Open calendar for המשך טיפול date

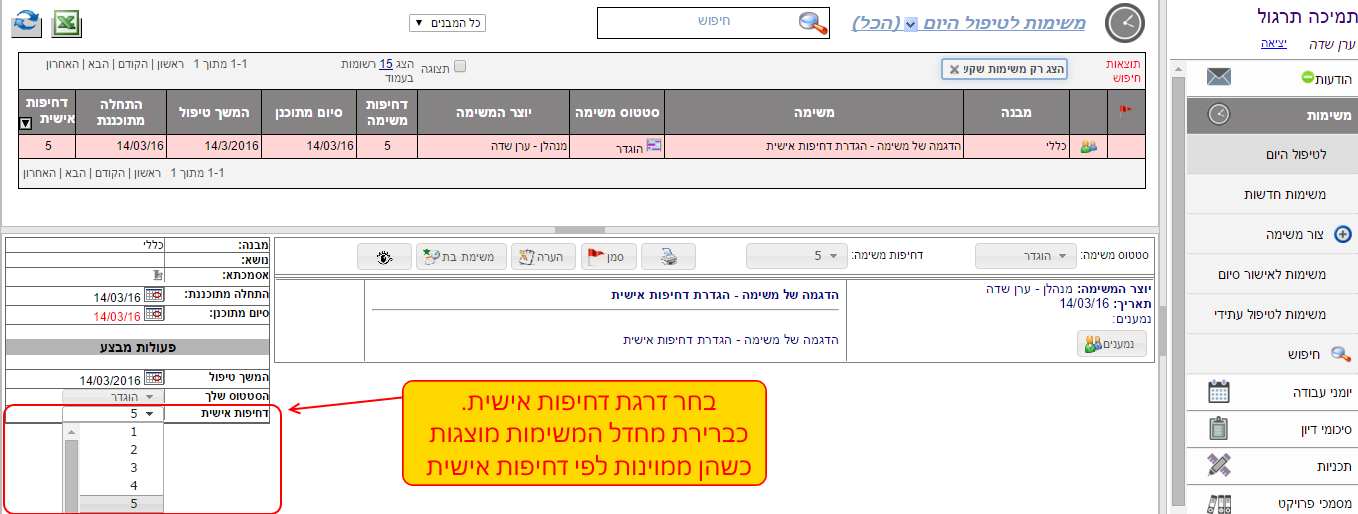click(153, 379)
